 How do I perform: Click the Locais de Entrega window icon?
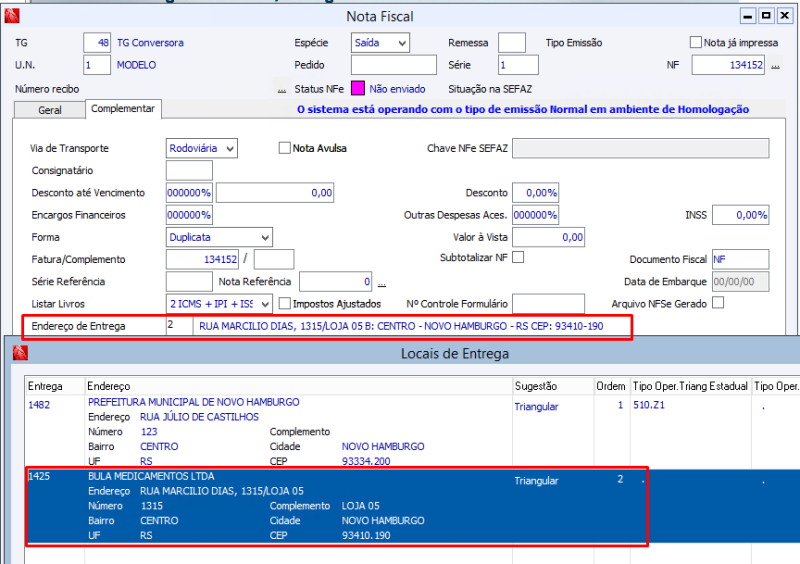[x=18, y=353]
